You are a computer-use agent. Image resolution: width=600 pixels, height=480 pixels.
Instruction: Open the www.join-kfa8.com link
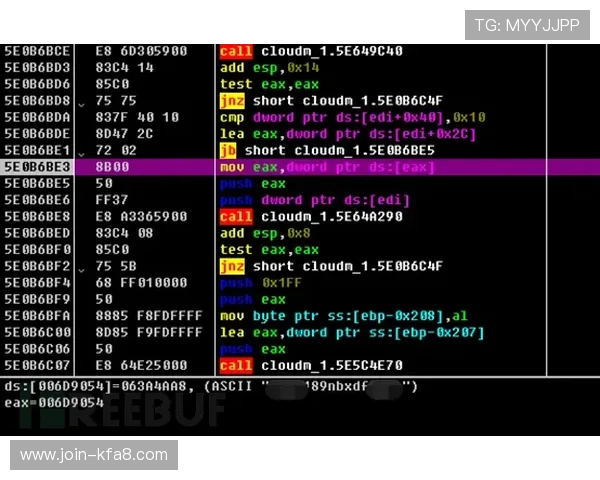pos(94,455)
